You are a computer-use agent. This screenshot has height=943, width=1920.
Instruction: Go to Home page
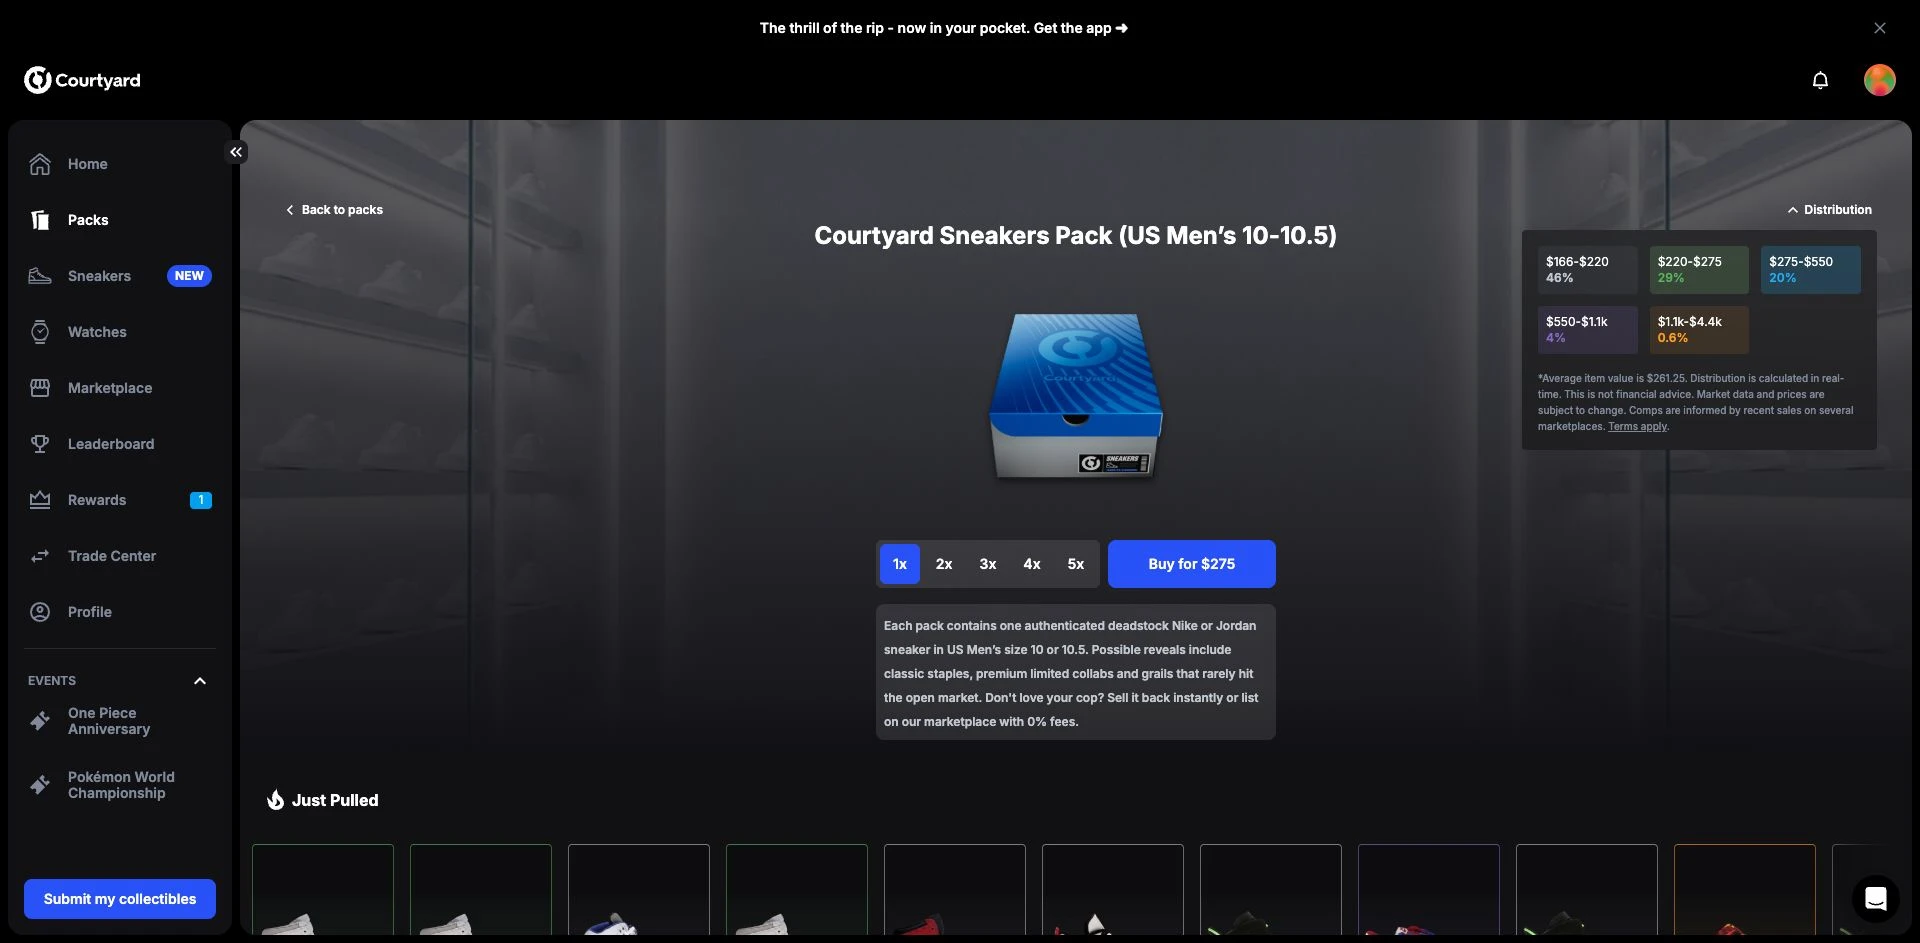120,164
